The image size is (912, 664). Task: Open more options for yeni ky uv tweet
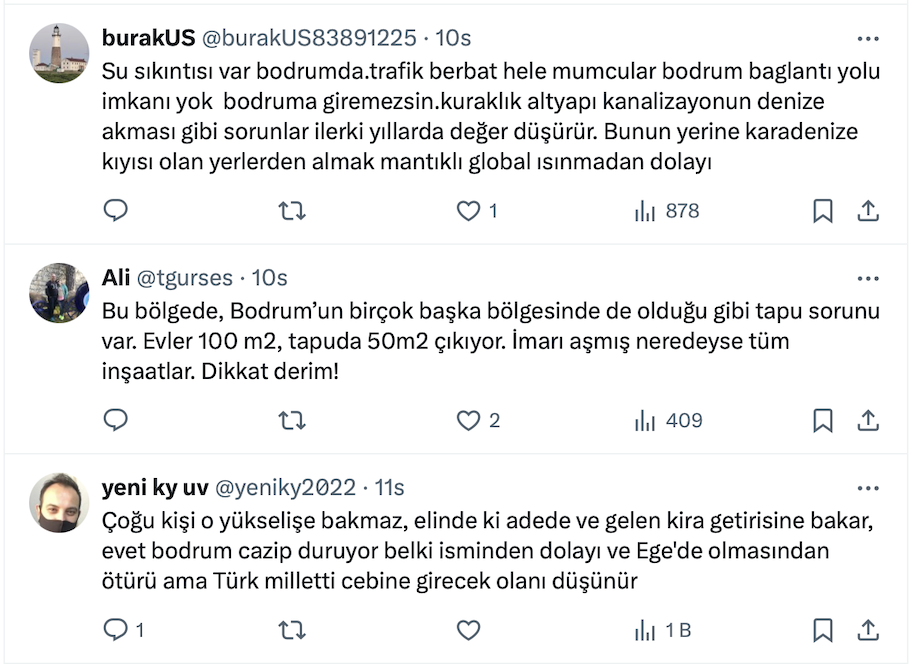pos(867,488)
